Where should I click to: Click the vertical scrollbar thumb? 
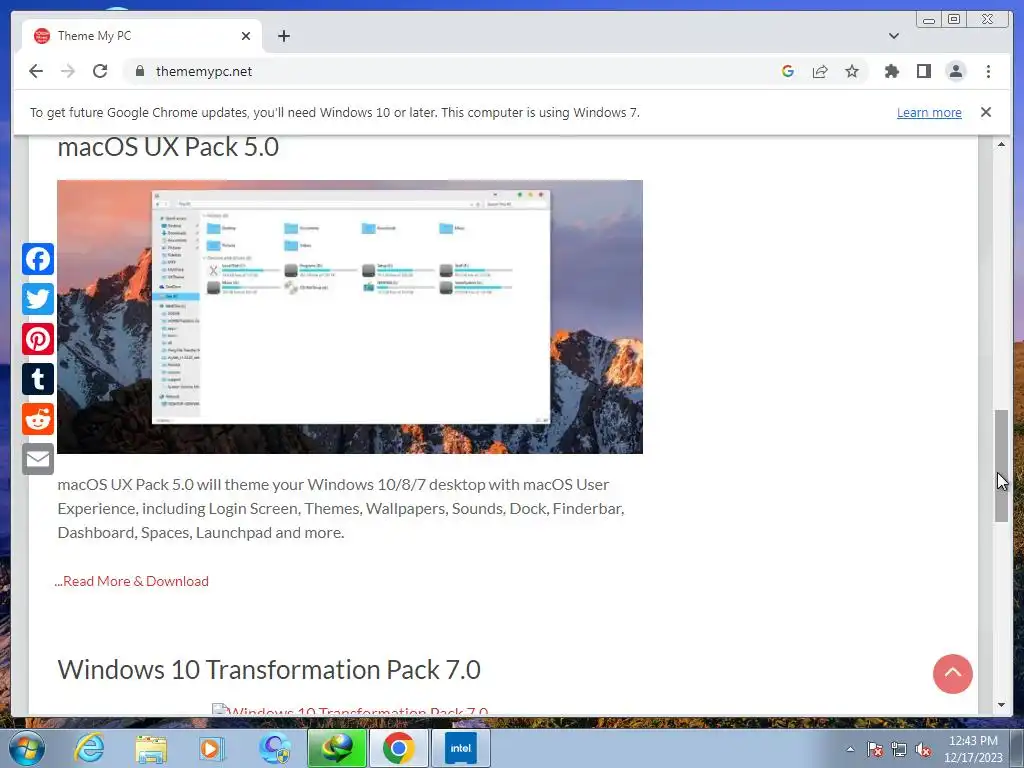click(1001, 465)
